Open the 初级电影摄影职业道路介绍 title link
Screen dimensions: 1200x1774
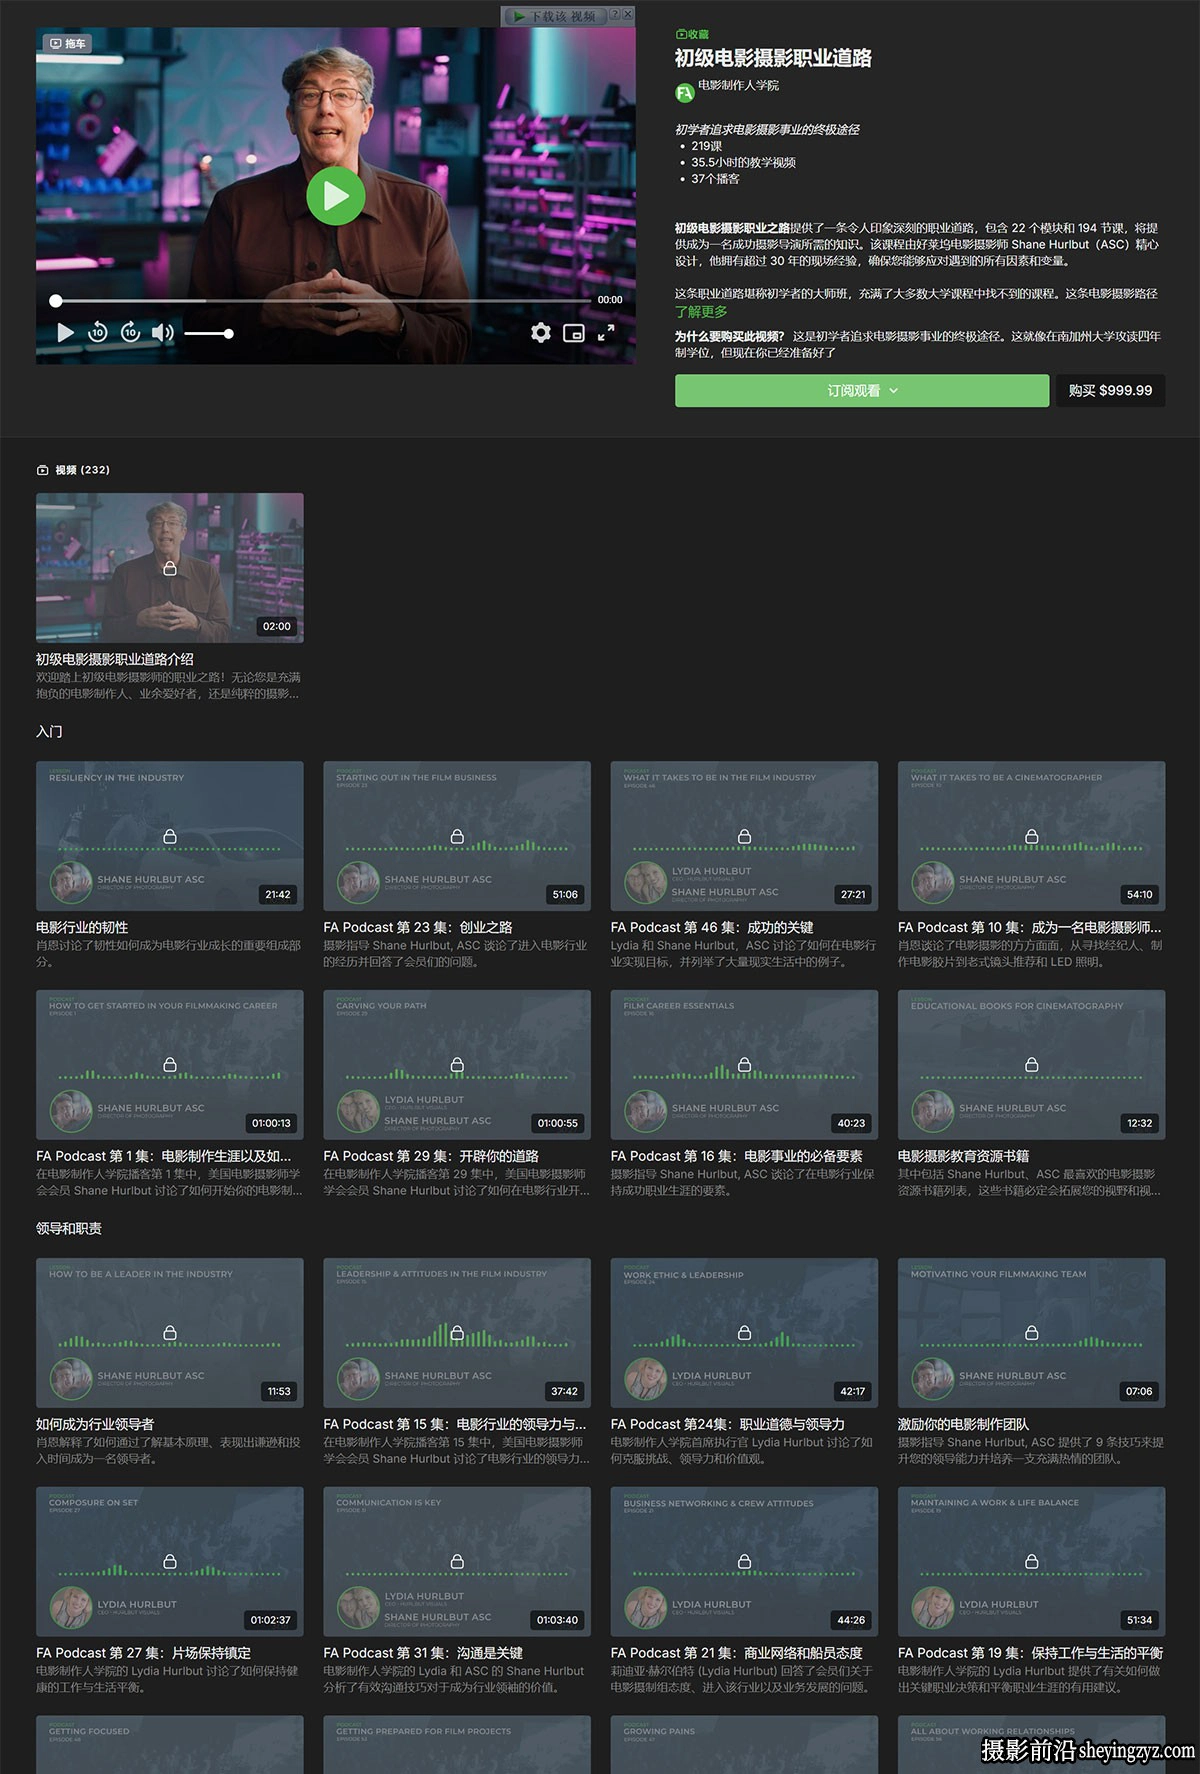coord(115,659)
